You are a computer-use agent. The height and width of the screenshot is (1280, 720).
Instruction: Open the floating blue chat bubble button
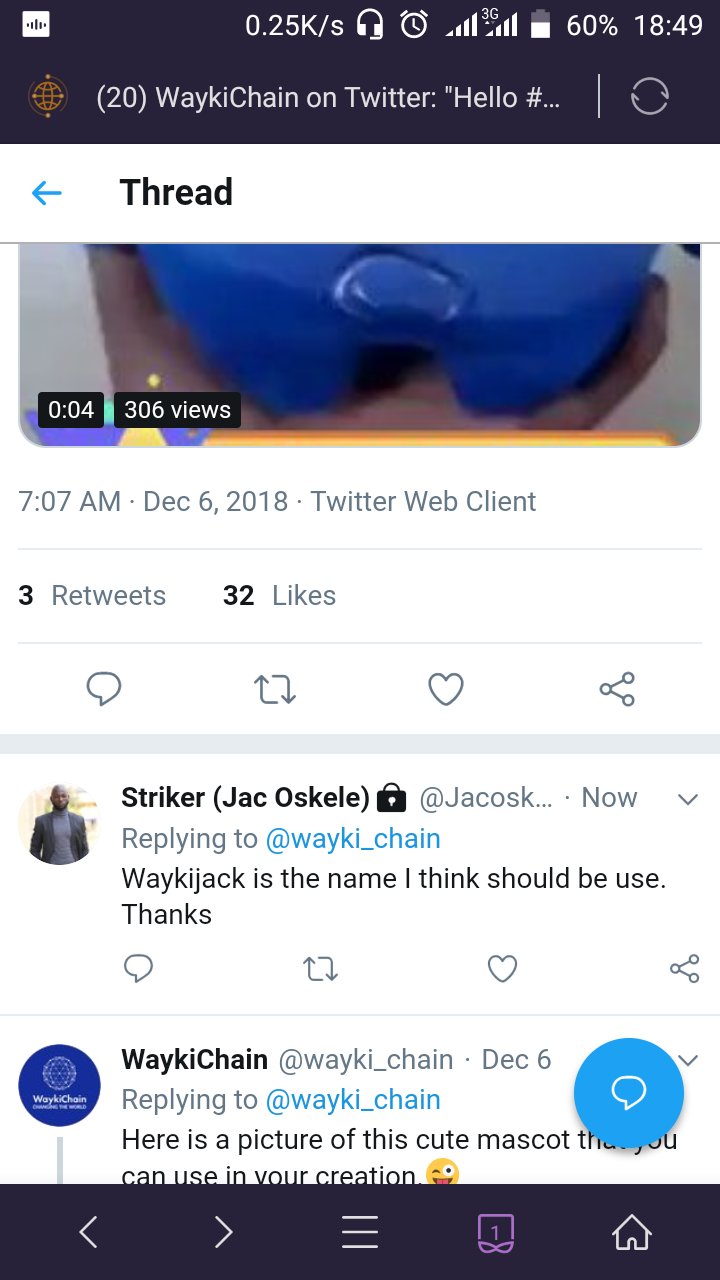click(x=628, y=1093)
